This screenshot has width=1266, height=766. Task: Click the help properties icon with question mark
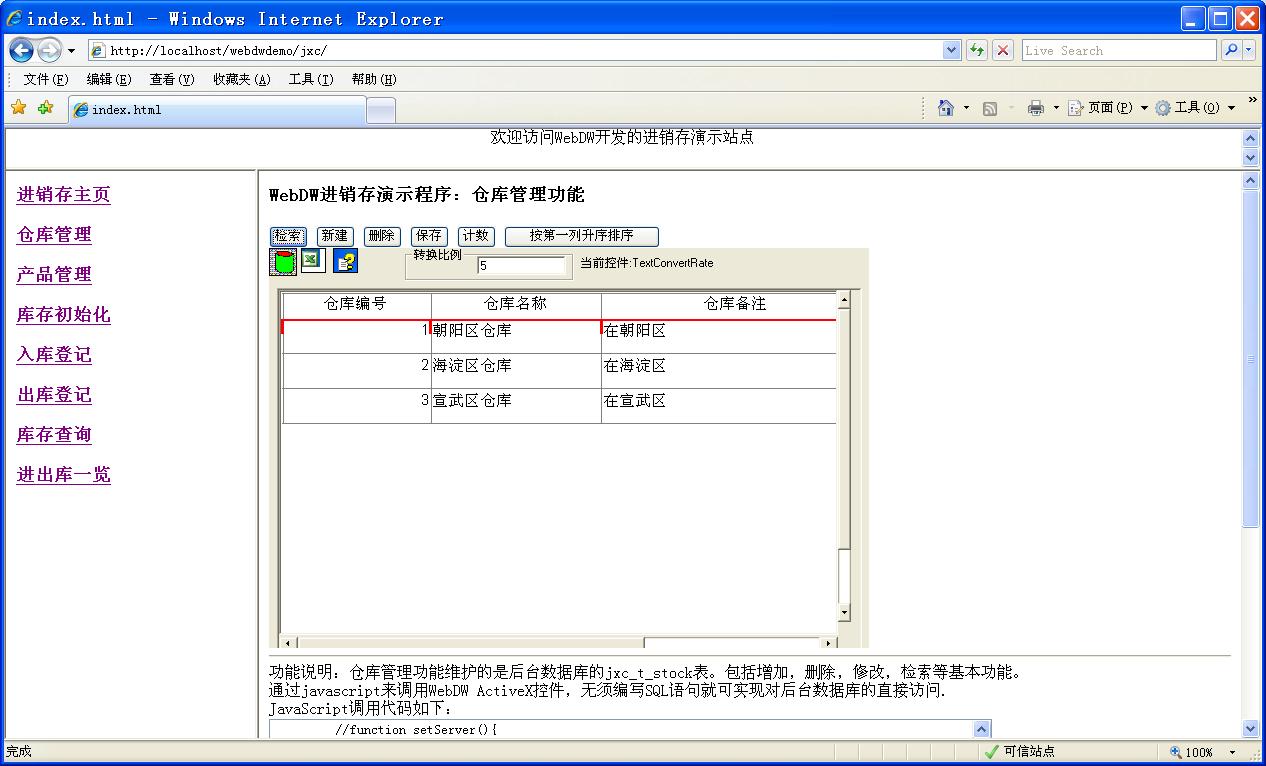[345, 261]
